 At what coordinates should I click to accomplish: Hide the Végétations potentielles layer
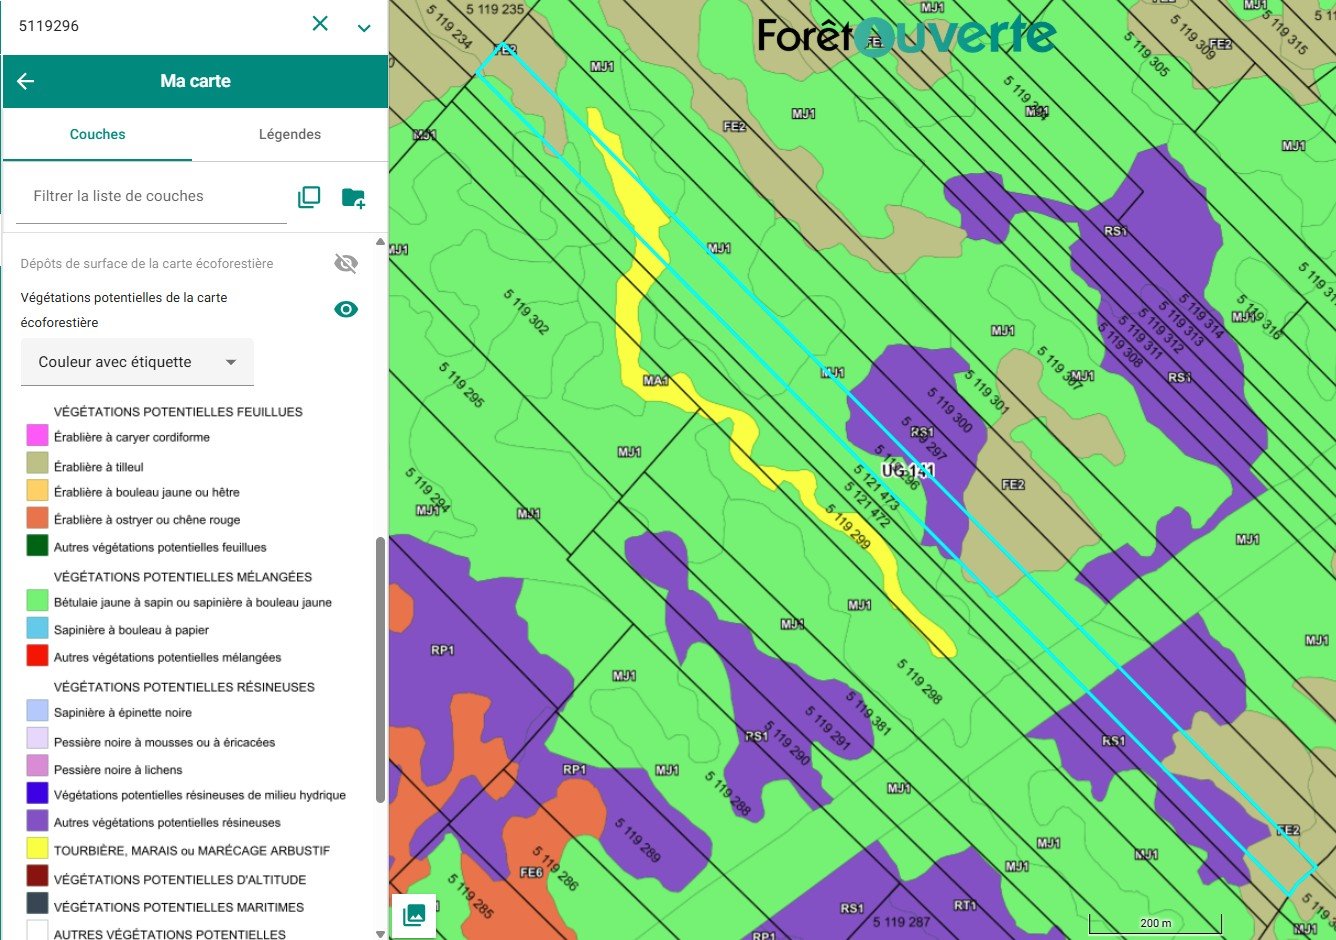pyautogui.click(x=346, y=309)
